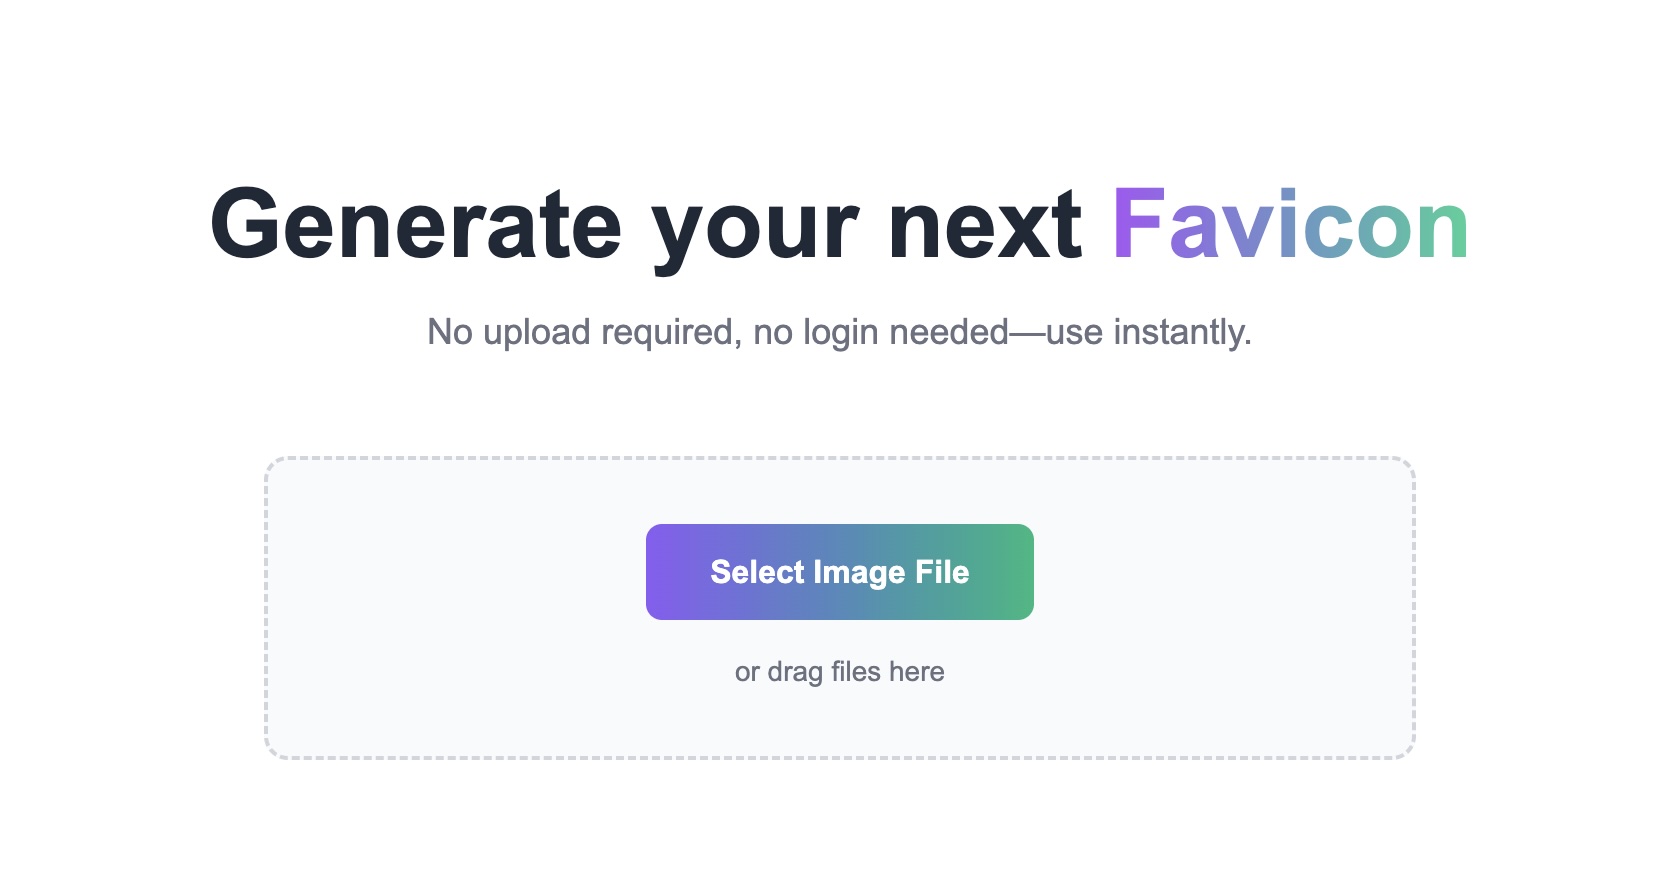The image size is (1662, 876).
Task: Click the word "Select" on the gradient button
Action: pyautogui.click(x=757, y=572)
